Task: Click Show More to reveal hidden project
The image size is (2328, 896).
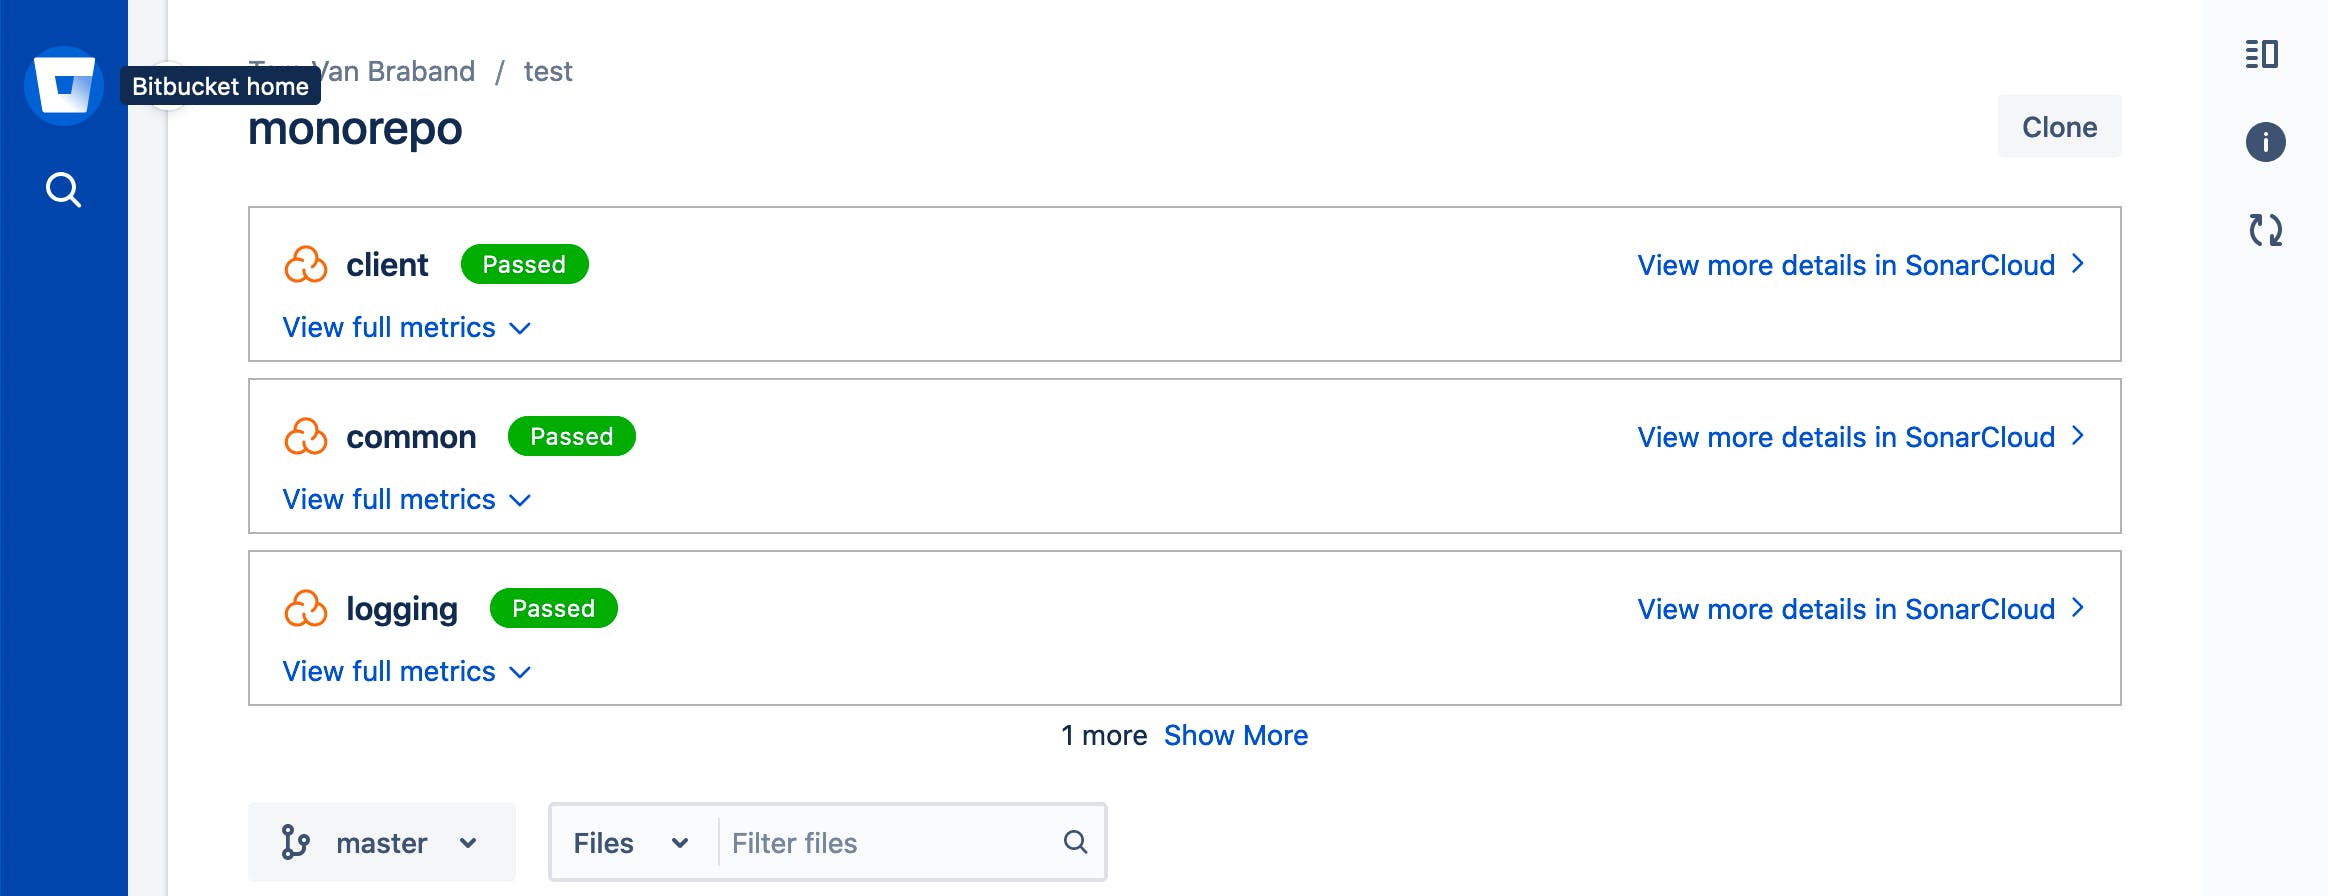Action: (x=1236, y=735)
